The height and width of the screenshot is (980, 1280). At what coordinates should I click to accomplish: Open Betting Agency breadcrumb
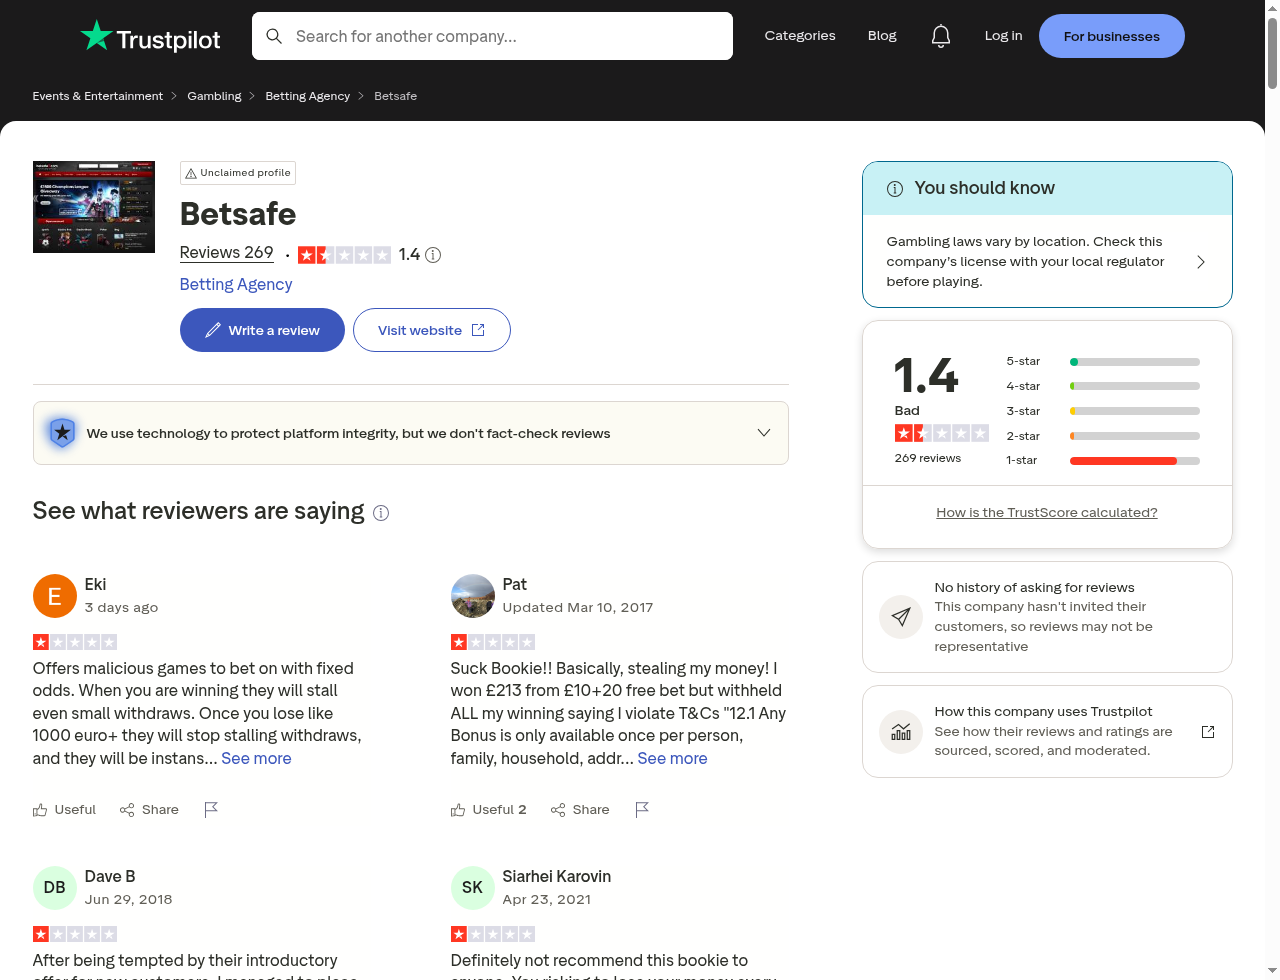tap(308, 96)
